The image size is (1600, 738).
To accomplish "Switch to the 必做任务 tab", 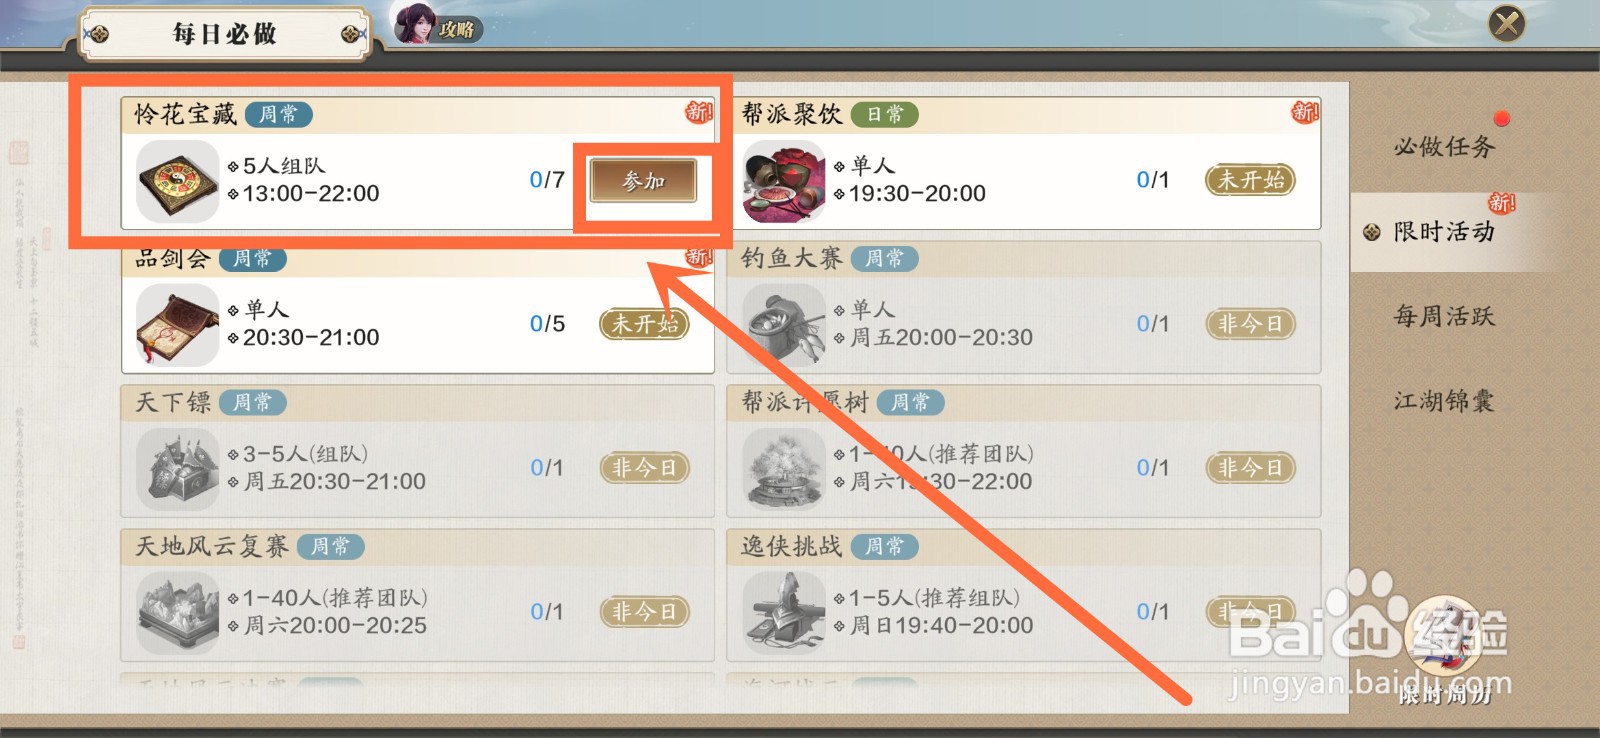I will pyautogui.click(x=1444, y=147).
